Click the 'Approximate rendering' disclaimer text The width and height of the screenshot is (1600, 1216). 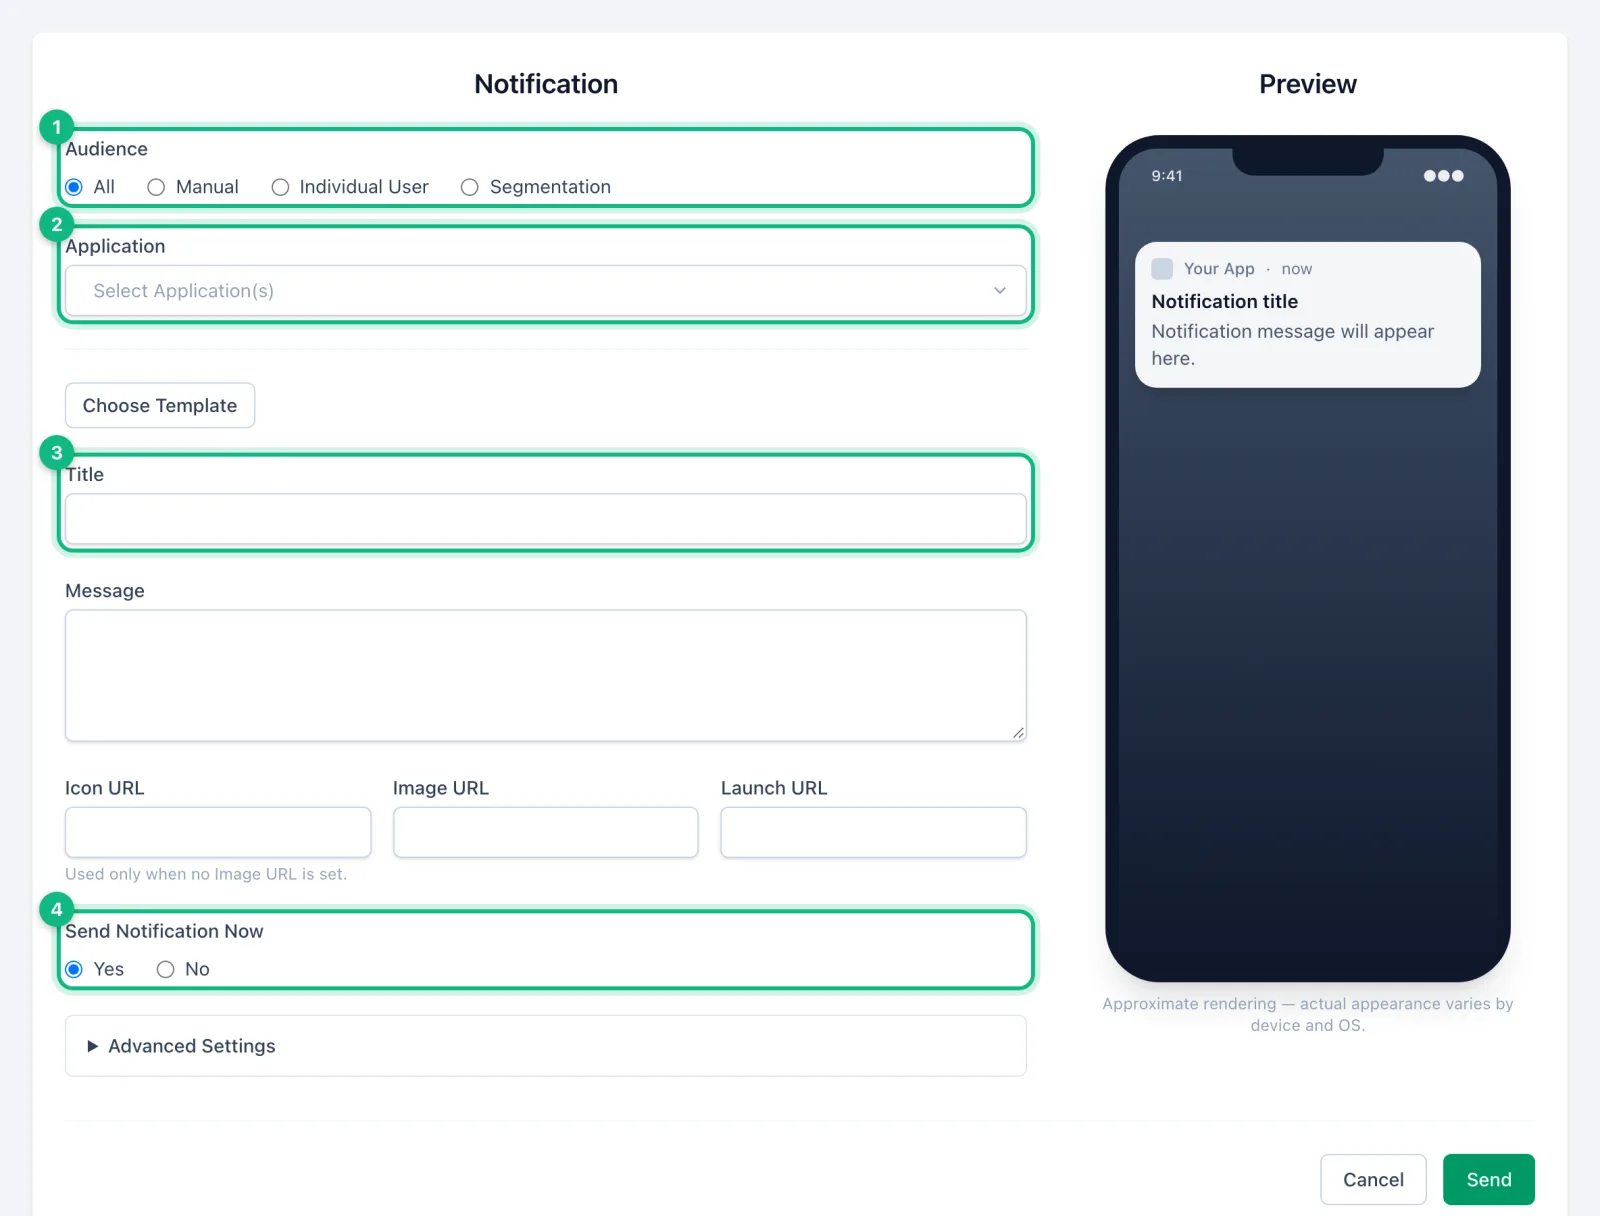click(1308, 1014)
